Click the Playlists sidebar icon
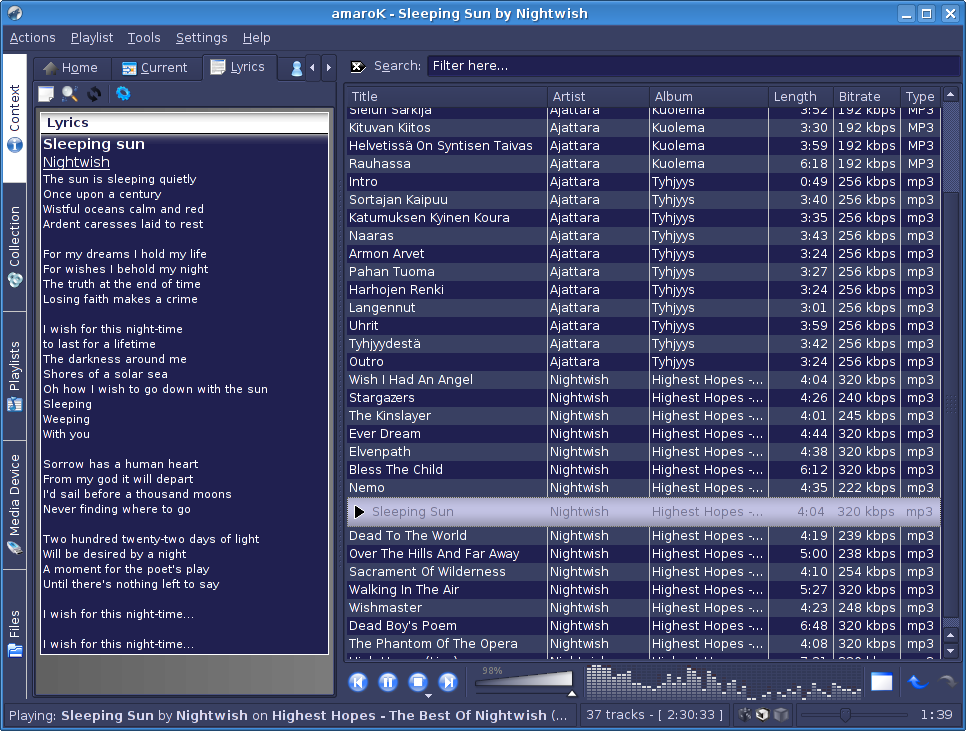966x731 pixels. (15, 405)
